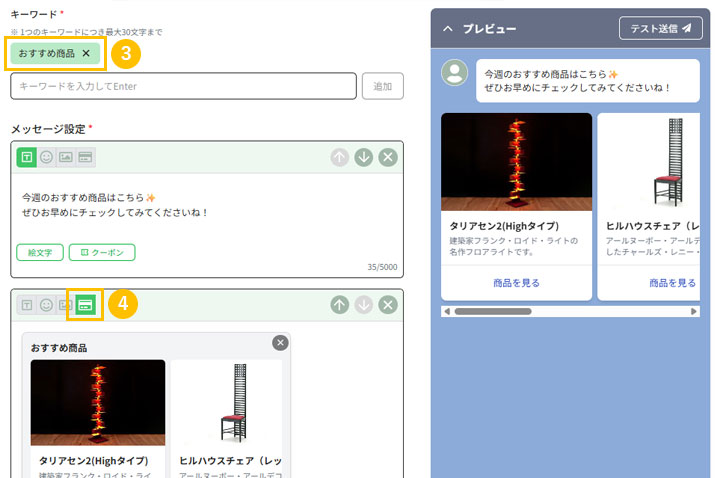
Task: Delete the second message block
Action: pos(388,305)
